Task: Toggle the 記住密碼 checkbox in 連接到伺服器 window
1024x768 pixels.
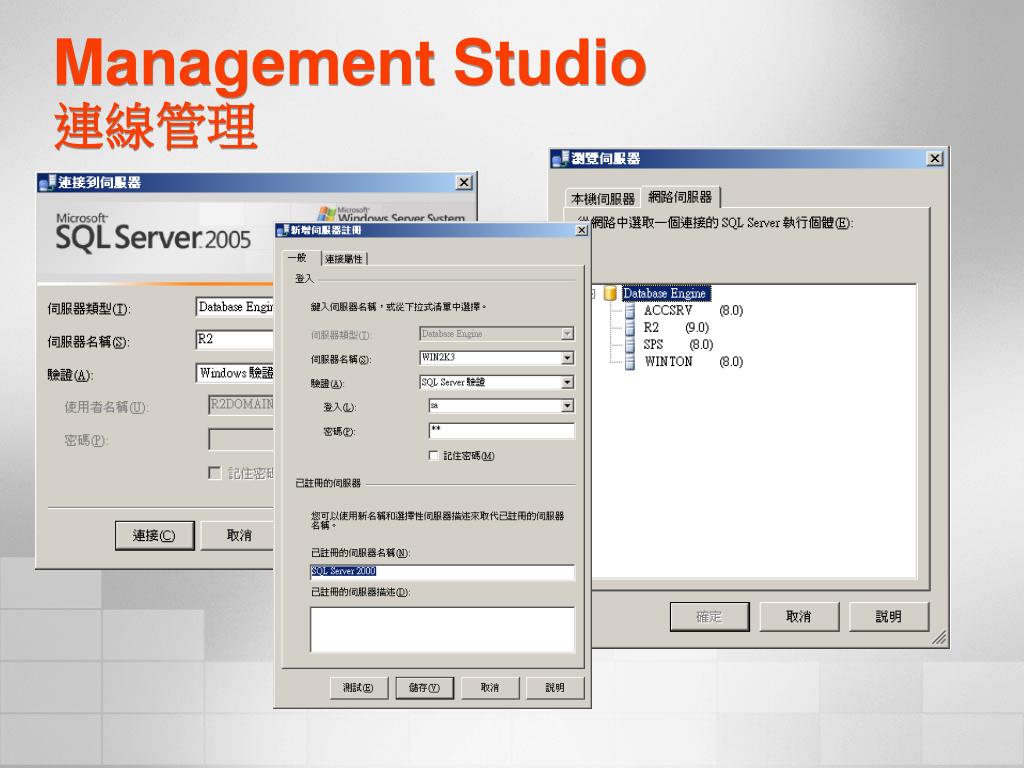Action: point(214,472)
